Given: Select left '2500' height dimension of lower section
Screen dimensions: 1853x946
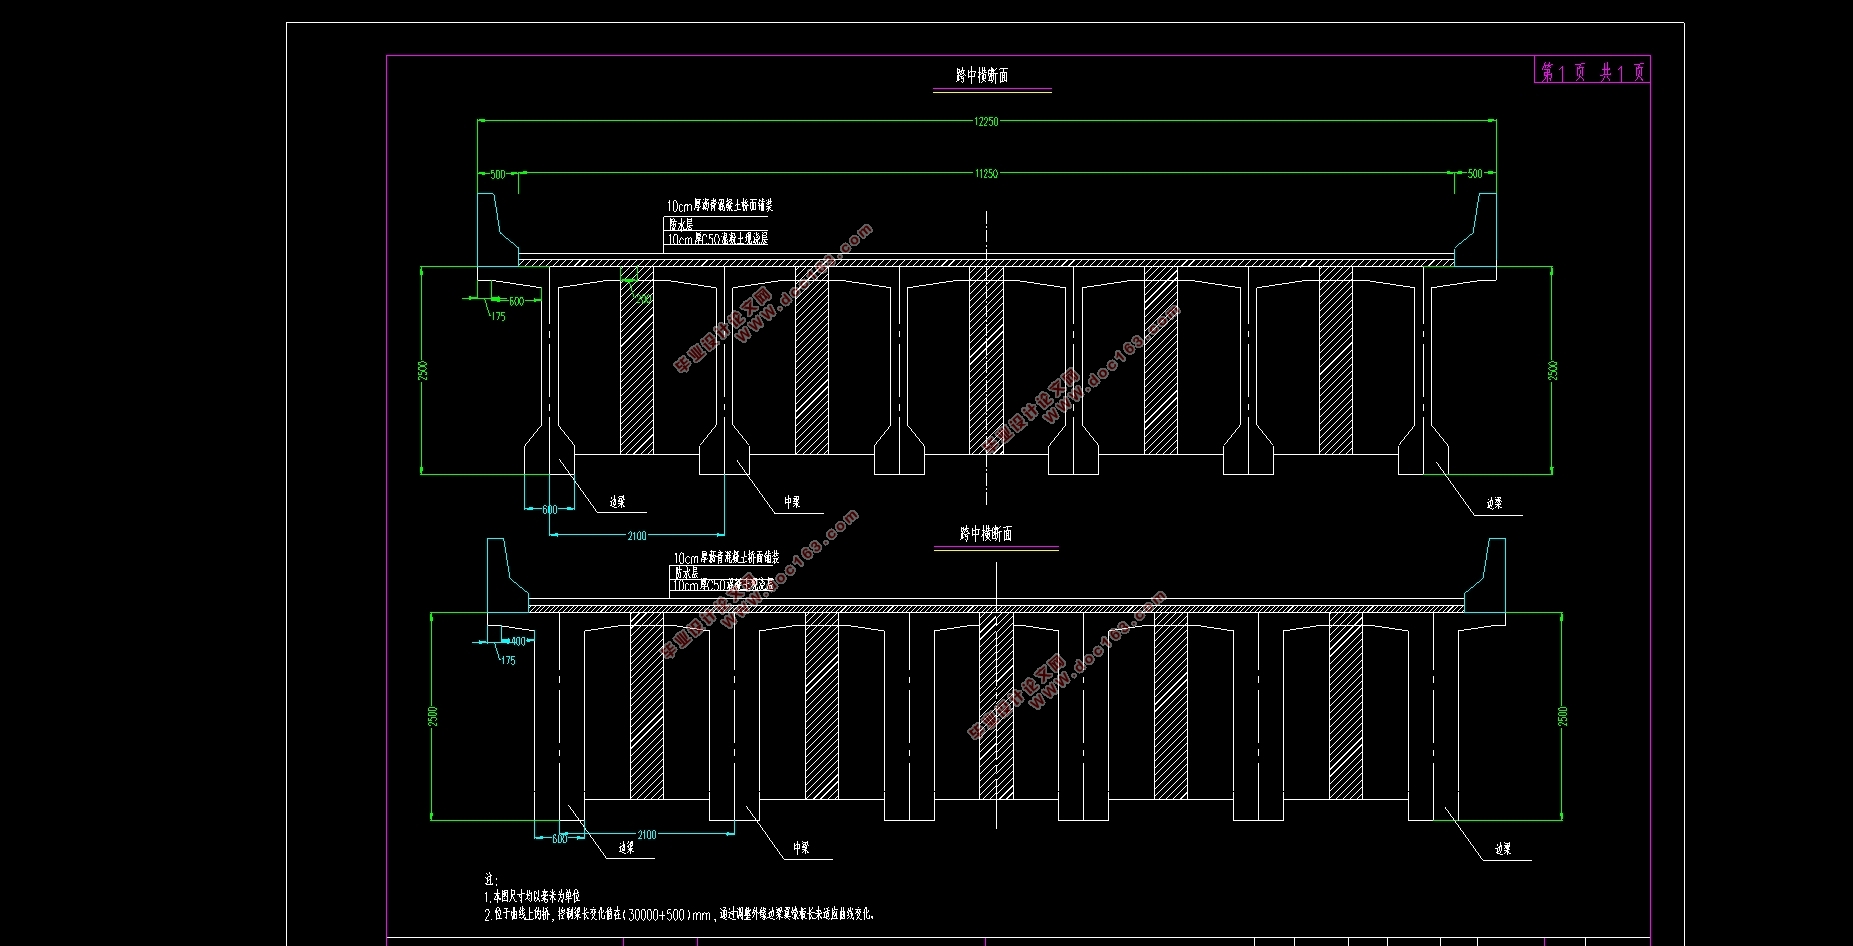Looking at the screenshot, I should coord(433,716).
